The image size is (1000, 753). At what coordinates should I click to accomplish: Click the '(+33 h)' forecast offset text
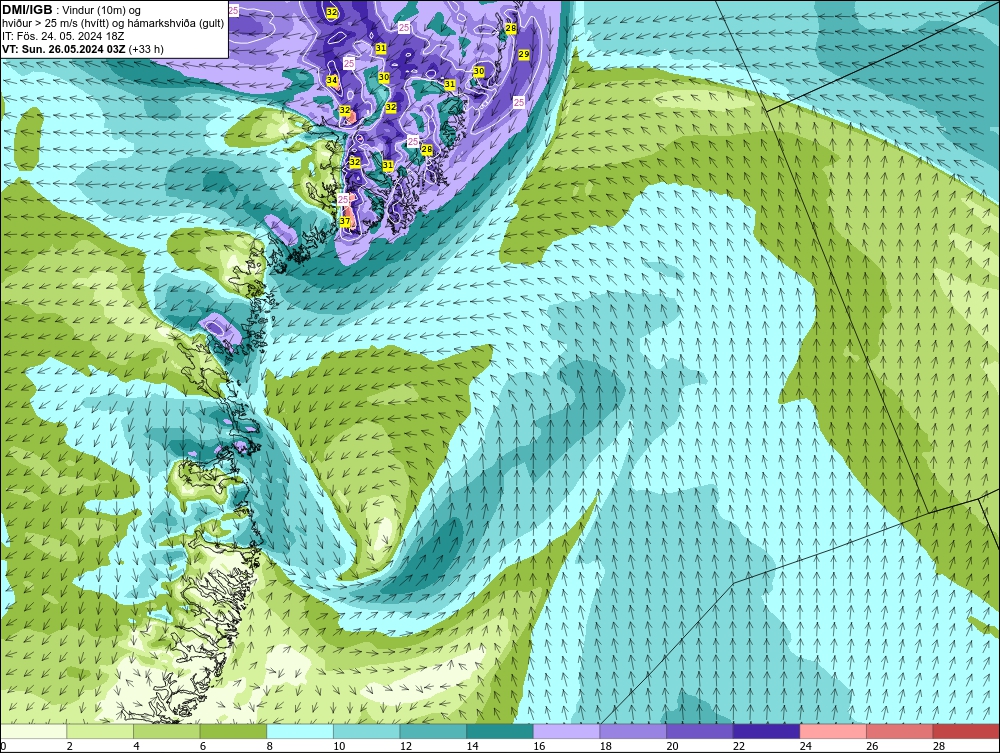click(x=146, y=49)
